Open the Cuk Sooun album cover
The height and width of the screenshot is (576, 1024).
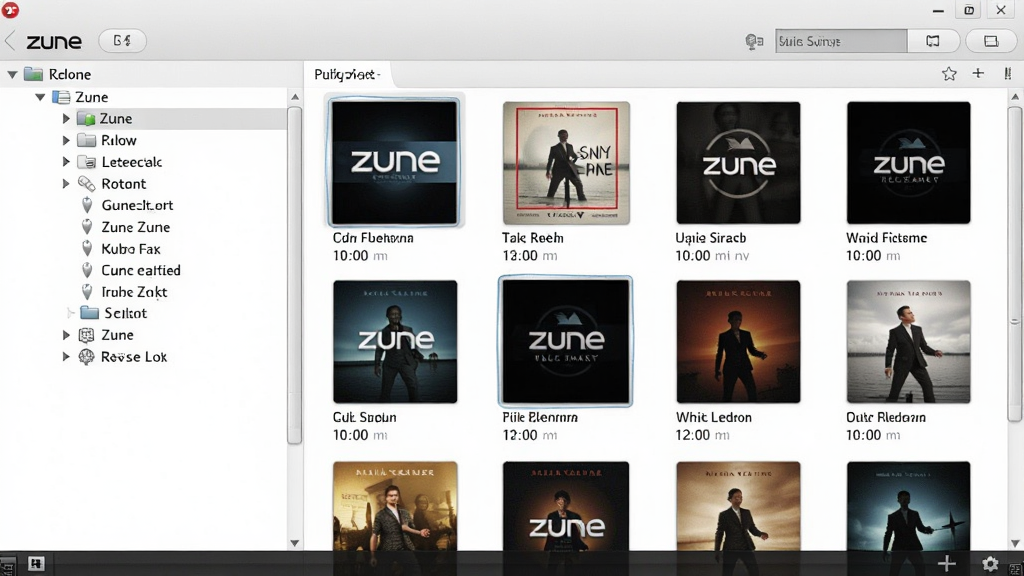[x=395, y=342]
